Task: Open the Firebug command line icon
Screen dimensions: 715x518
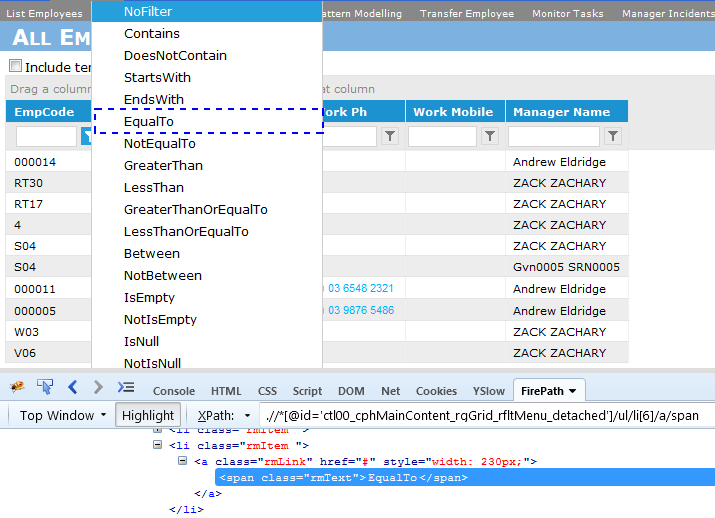Action: pos(126,387)
